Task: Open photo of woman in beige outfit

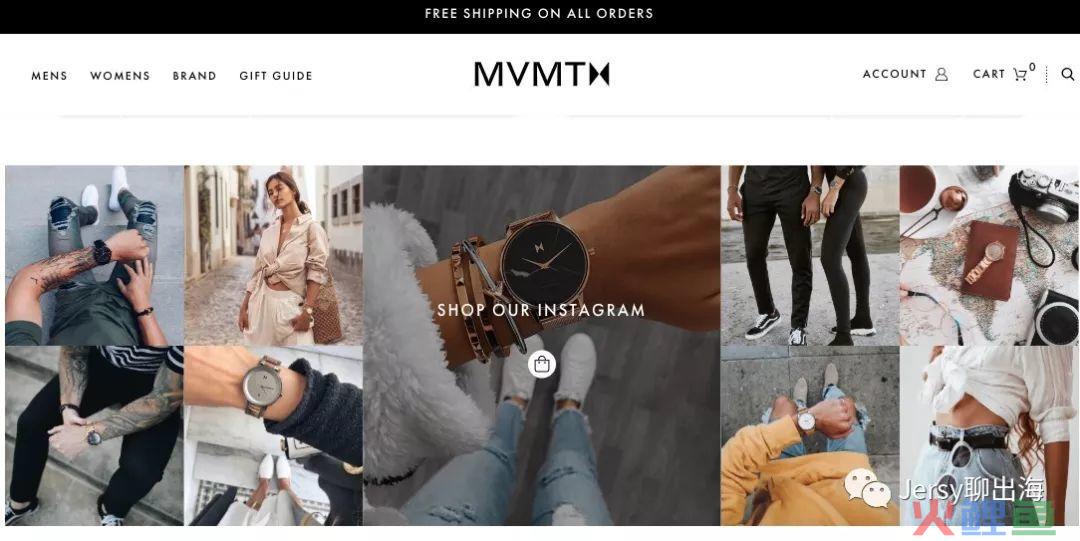Action: pyautogui.click(x=273, y=255)
